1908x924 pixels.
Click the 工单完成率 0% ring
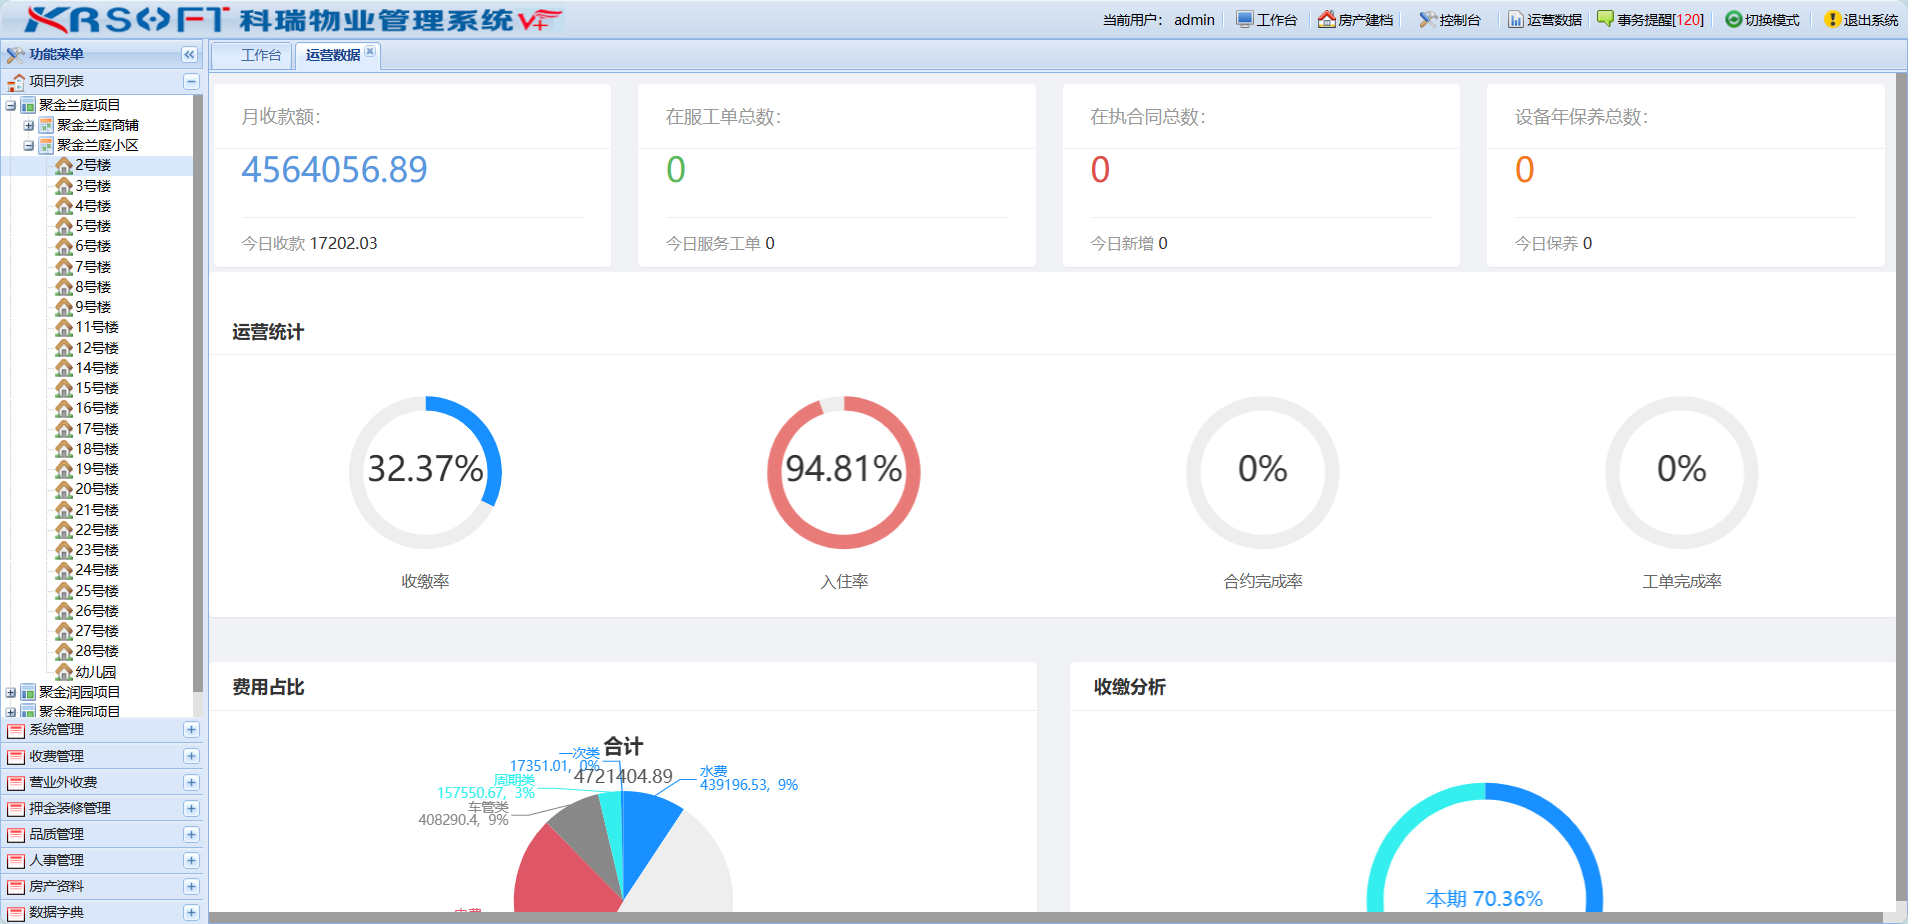coord(1682,472)
